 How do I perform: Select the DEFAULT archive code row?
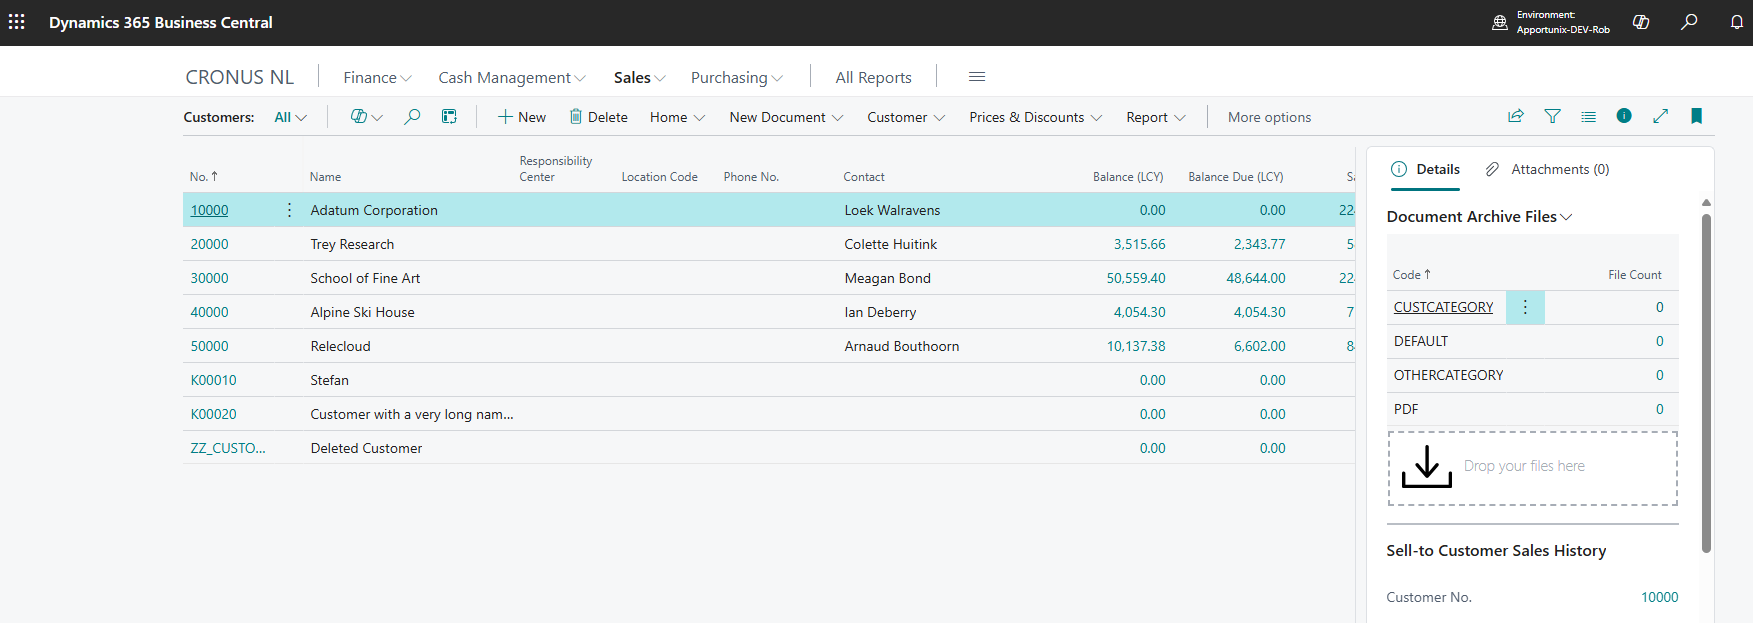click(1532, 341)
